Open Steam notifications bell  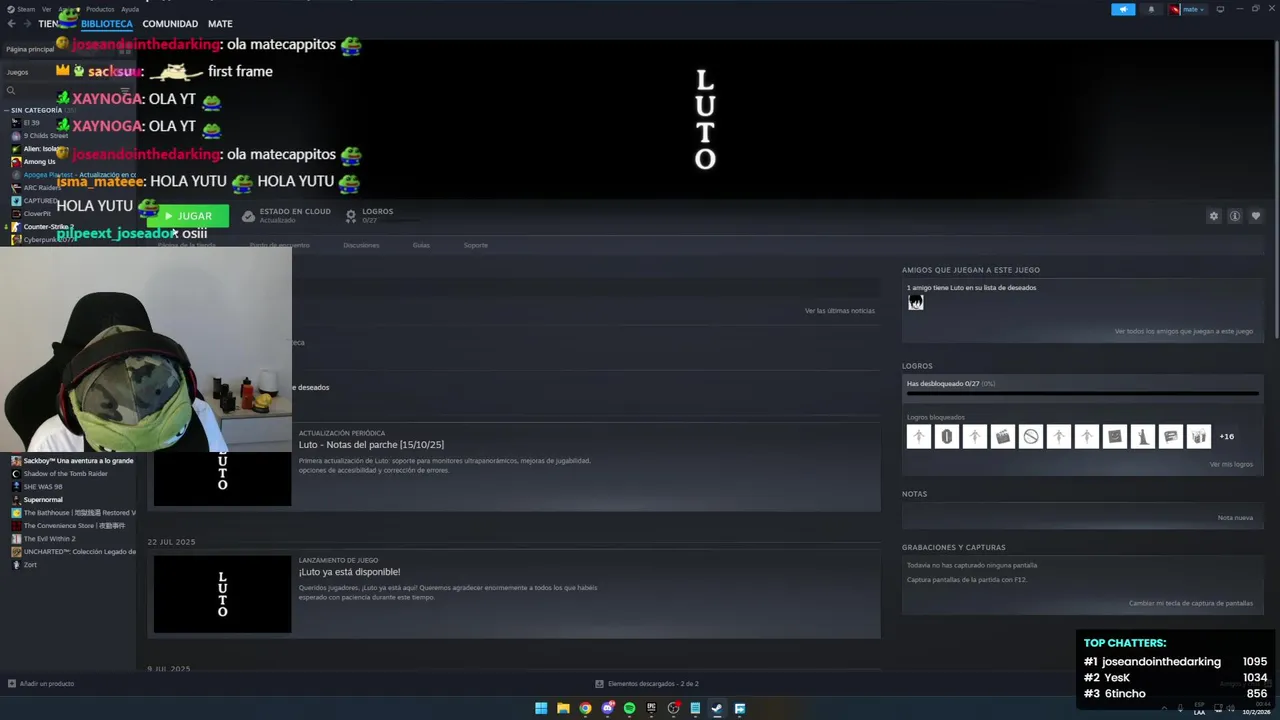pyautogui.click(x=1151, y=9)
